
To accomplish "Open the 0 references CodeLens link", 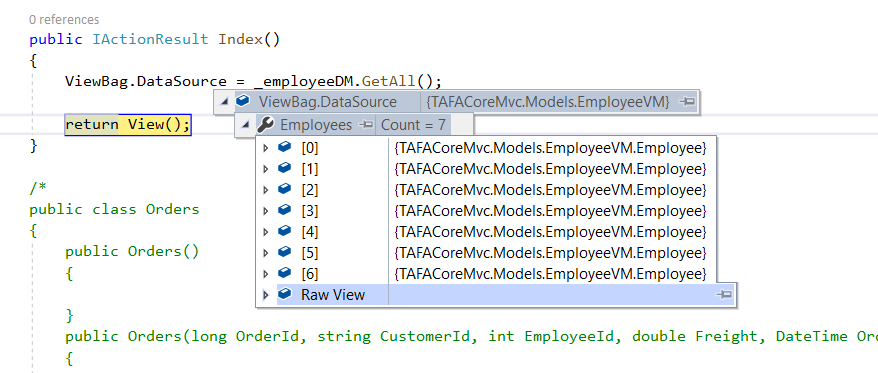I will pyautogui.click(x=64, y=20).
